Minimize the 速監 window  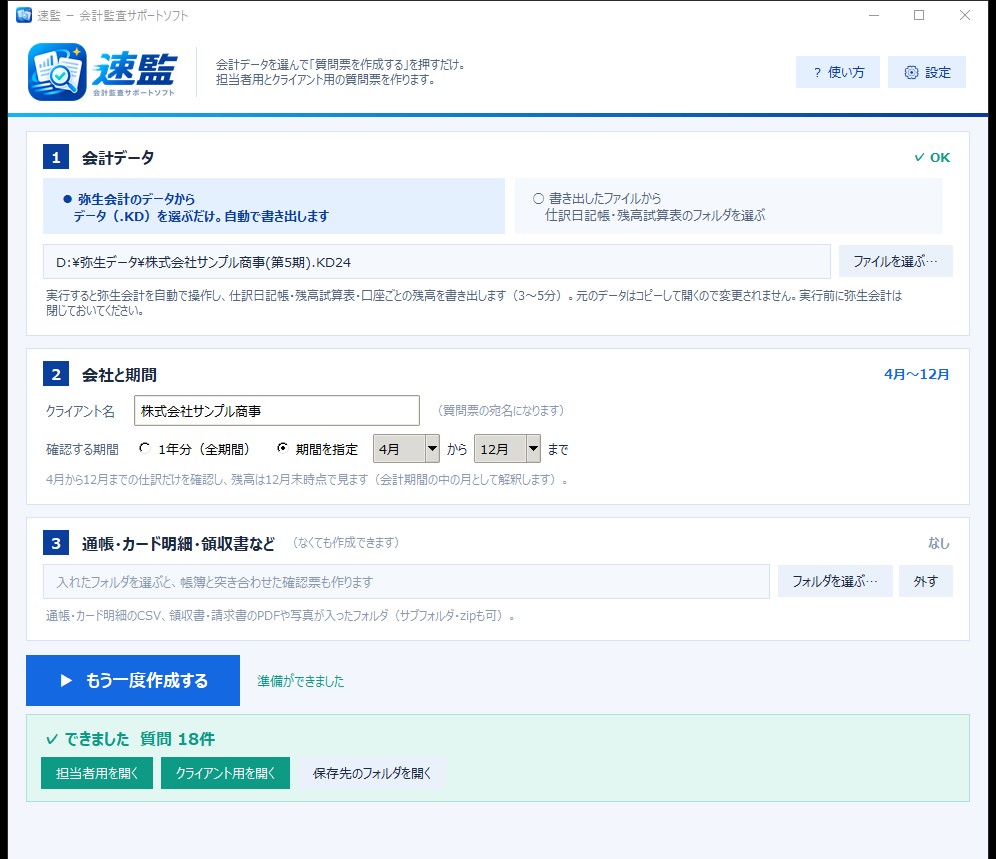tap(874, 15)
